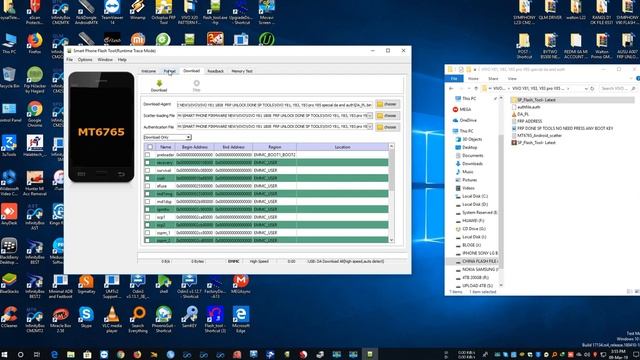Open the Windows Start menu
This screenshot has height=360, width=640.
click(x=5, y=355)
